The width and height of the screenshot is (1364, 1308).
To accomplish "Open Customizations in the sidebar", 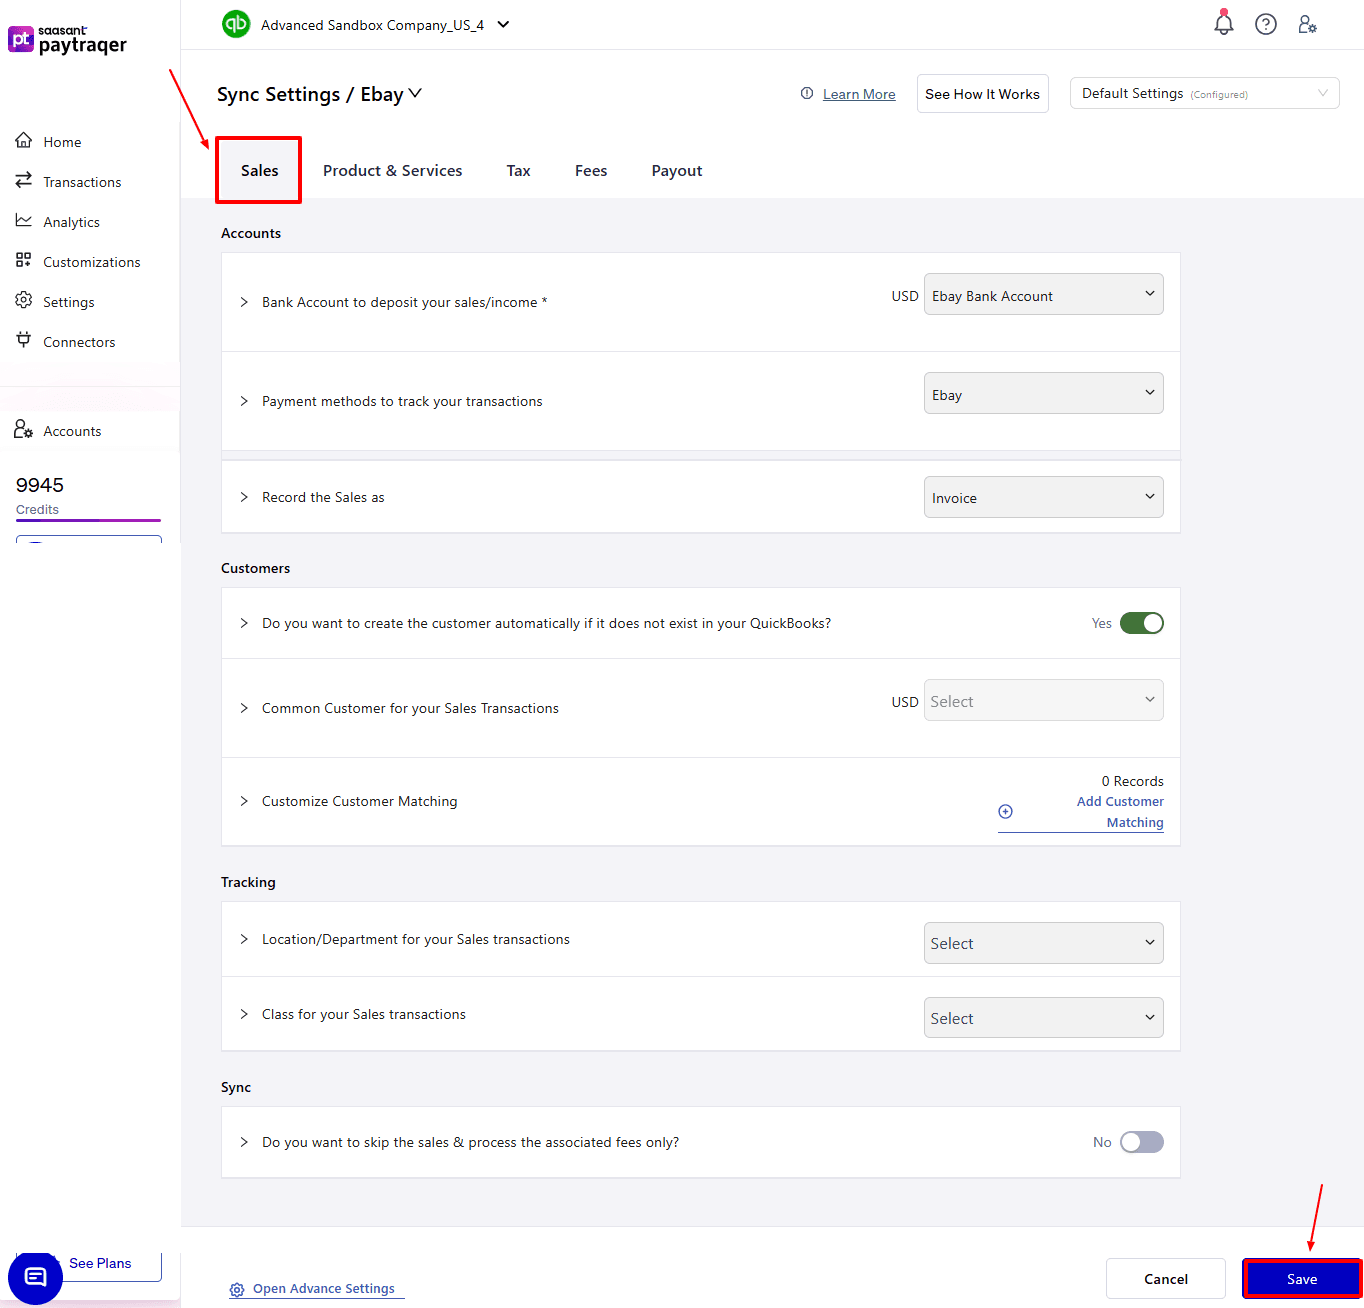I will click(92, 262).
